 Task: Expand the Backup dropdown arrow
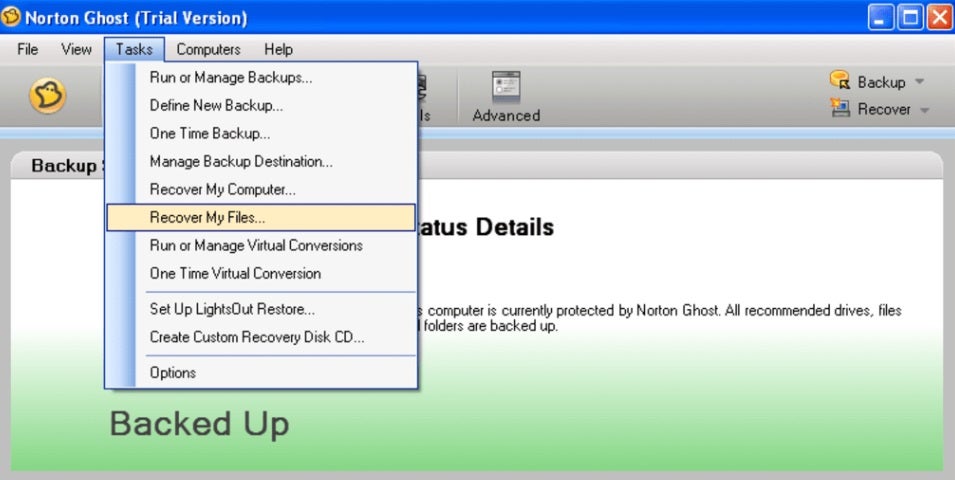pyautogui.click(x=920, y=82)
